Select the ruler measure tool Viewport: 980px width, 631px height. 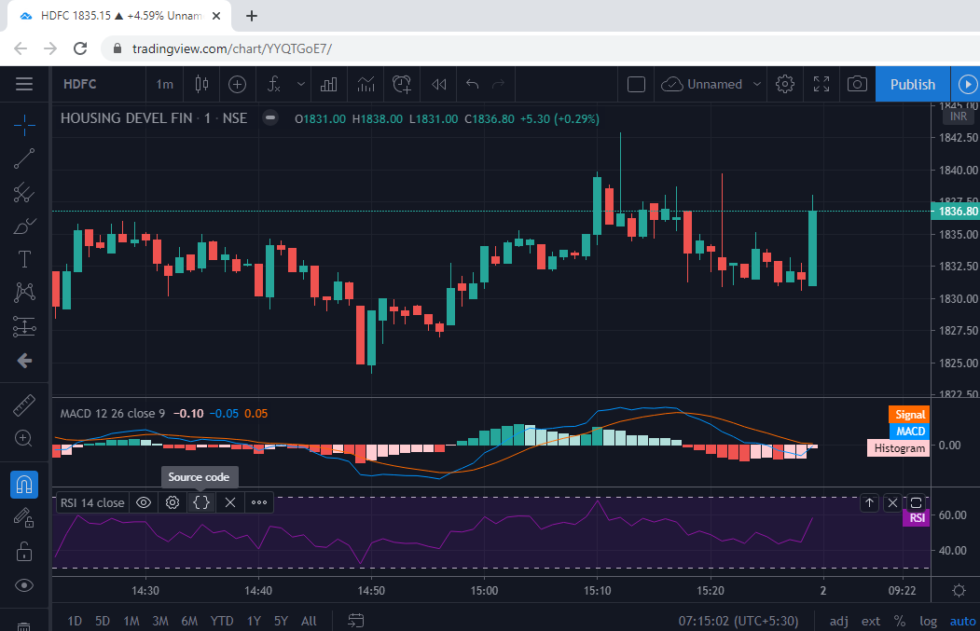pyautogui.click(x=25, y=406)
